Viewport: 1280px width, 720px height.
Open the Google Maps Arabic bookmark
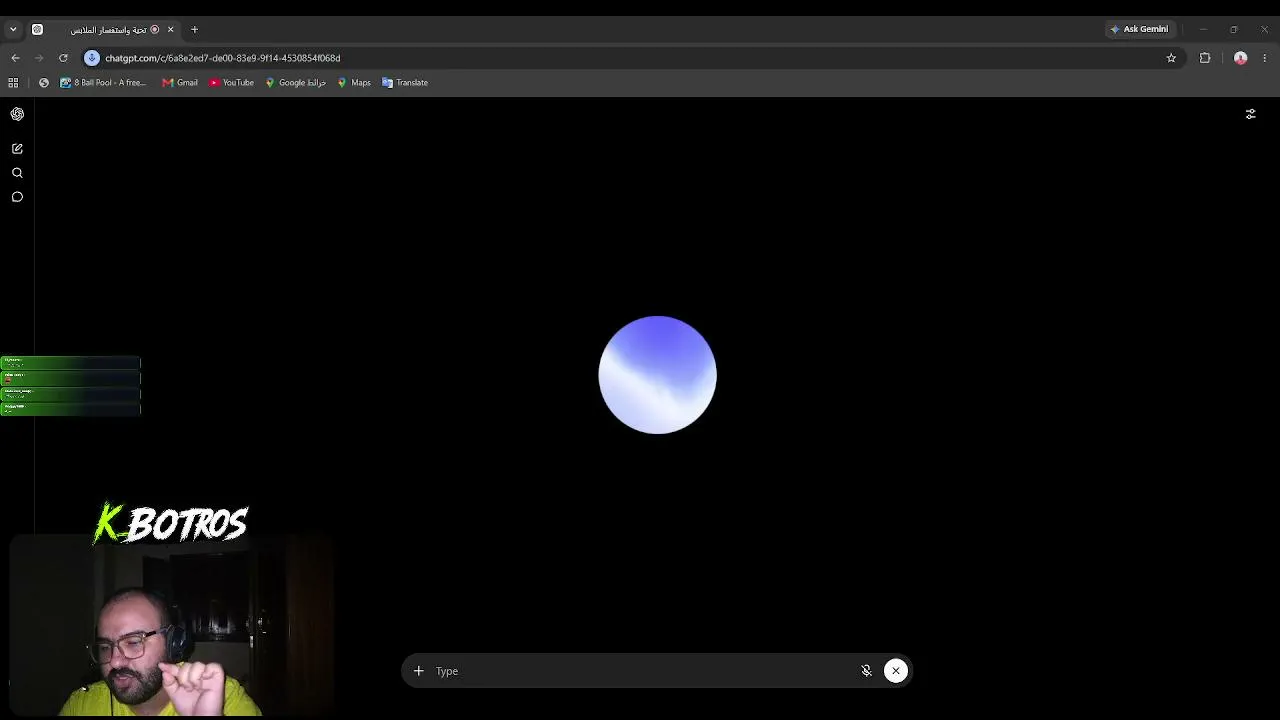[x=296, y=83]
